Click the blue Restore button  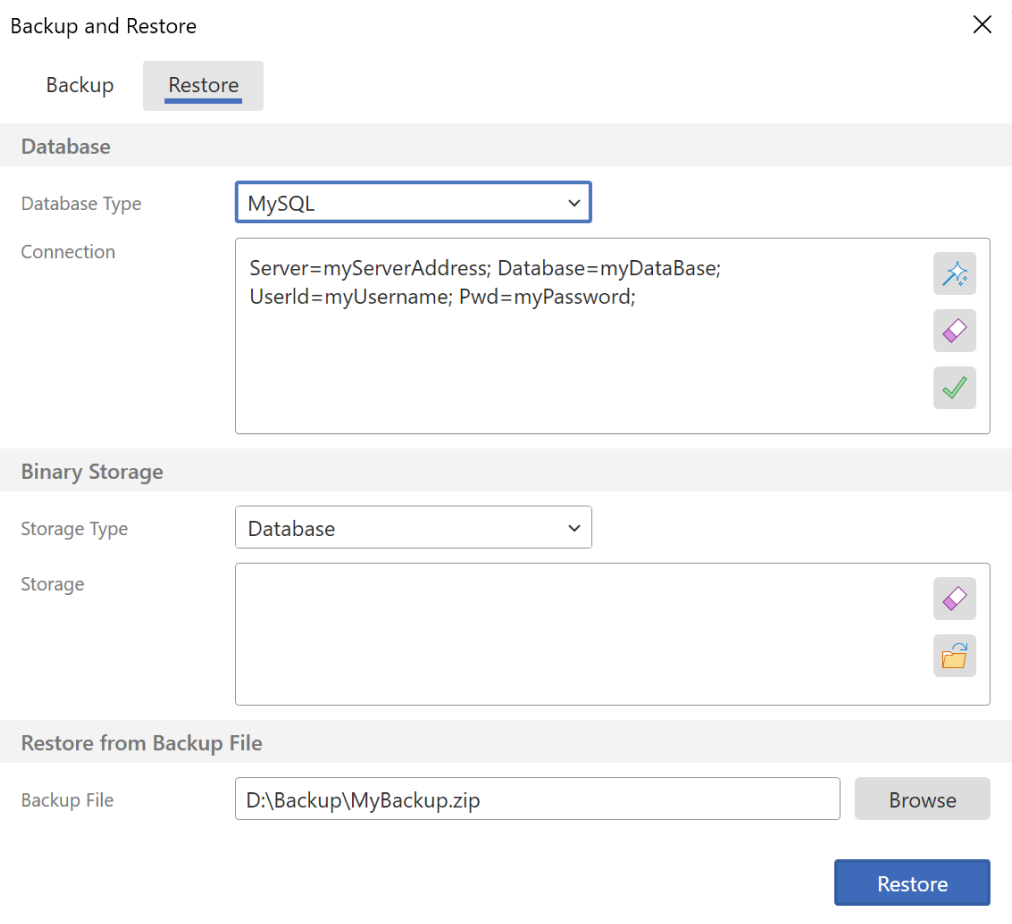912,883
